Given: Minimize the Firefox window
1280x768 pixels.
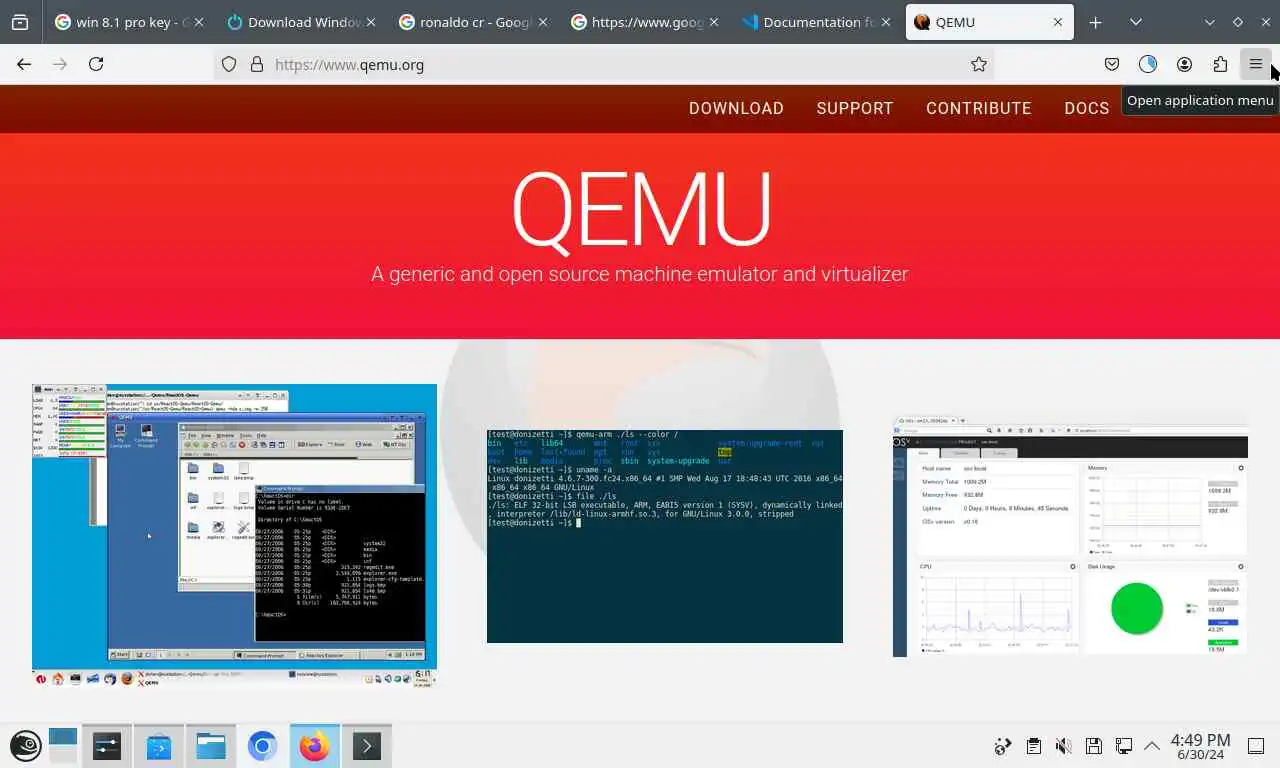Looking at the screenshot, I should click(1210, 22).
